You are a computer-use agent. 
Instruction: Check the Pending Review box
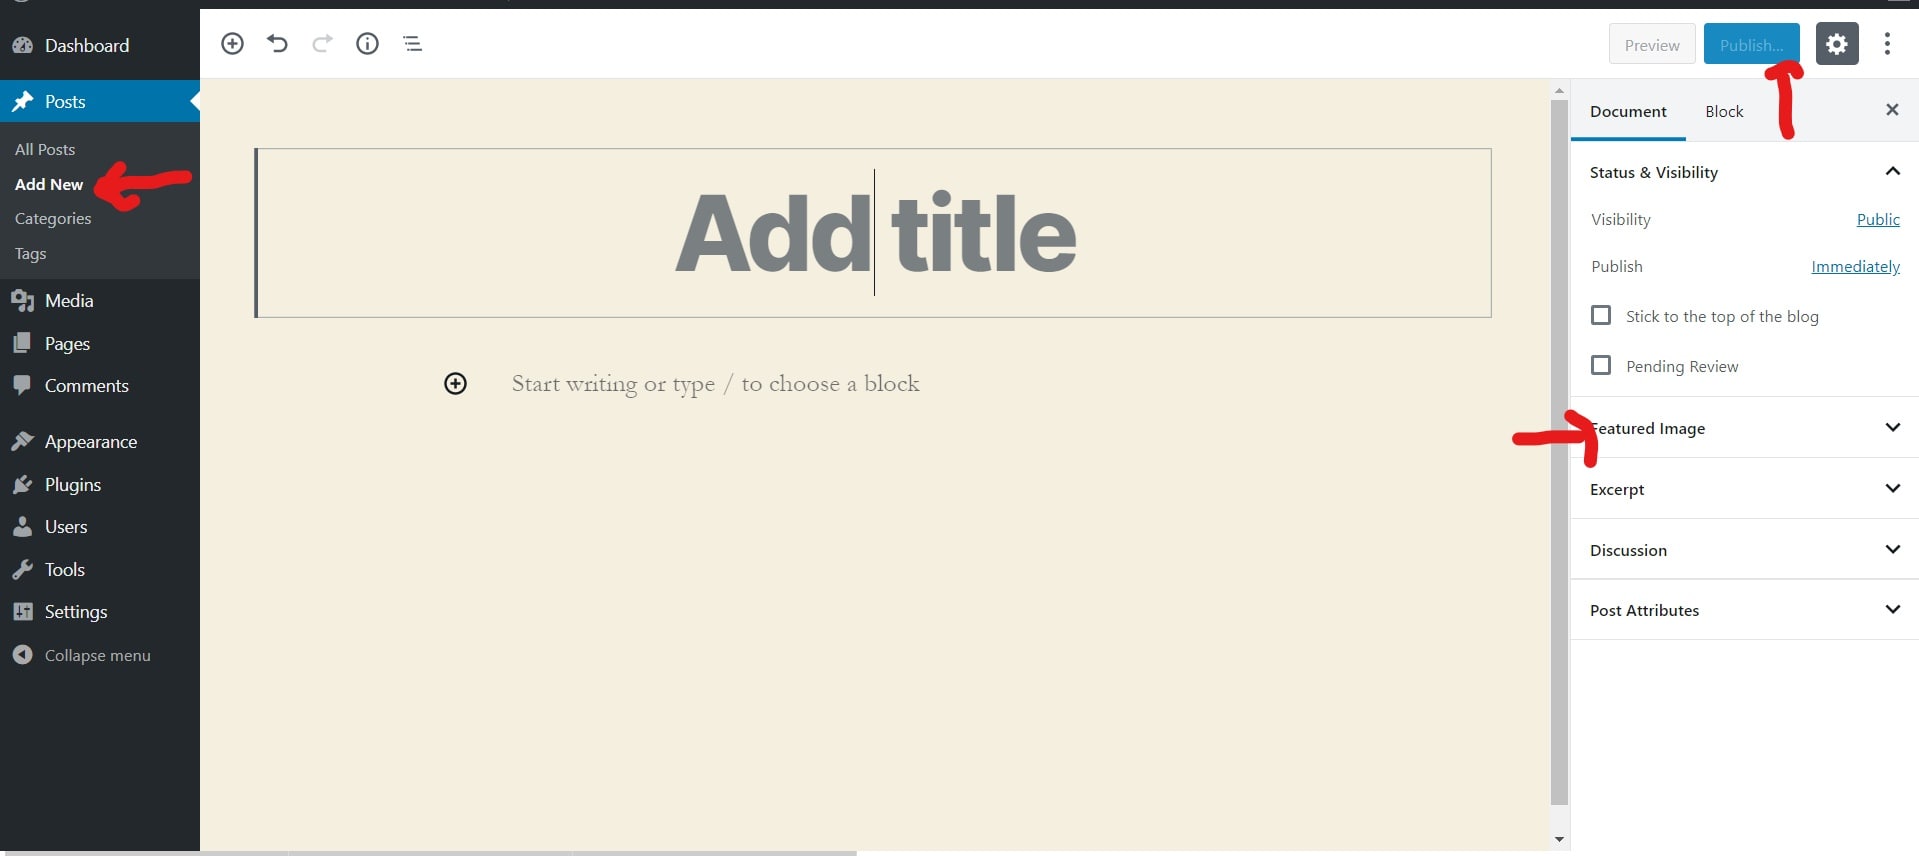(1601, 366)
